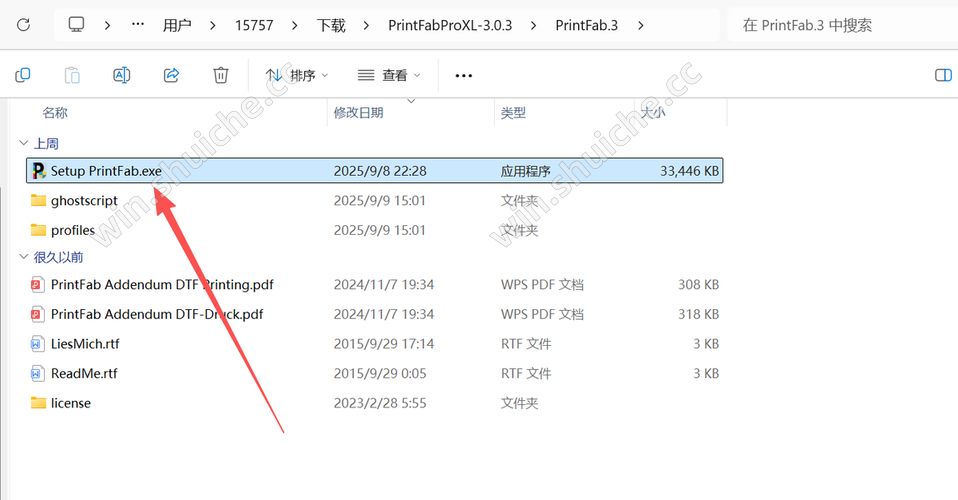Click the profiles folder icon
Image resolution: width=958 pixels, height=500 pixels.
[38, 230]
